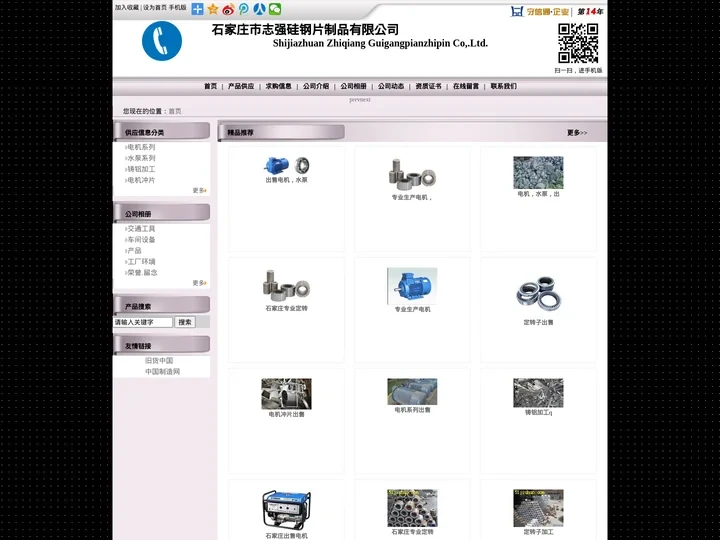This screenshot has height=540, width=720.
Task: Open the 求购信息 menu item
Action: click(x=278, y=86)
